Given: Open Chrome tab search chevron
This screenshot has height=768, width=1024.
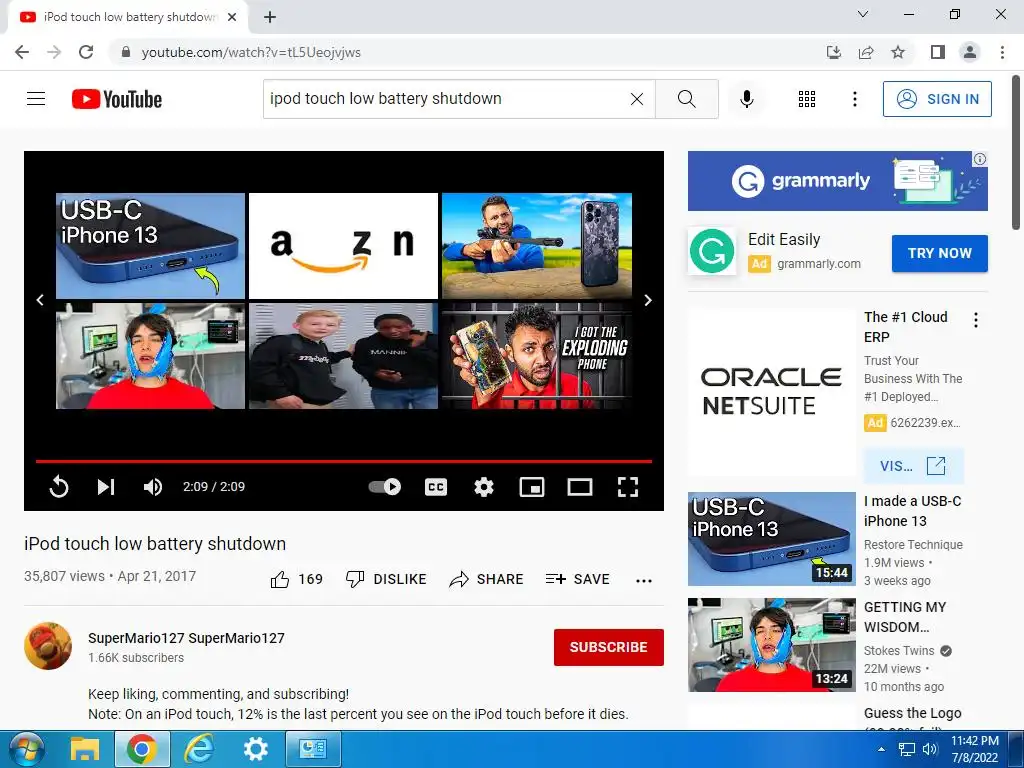Looking at the screenshot, I should pyautogui.click(x=863, y=14).
